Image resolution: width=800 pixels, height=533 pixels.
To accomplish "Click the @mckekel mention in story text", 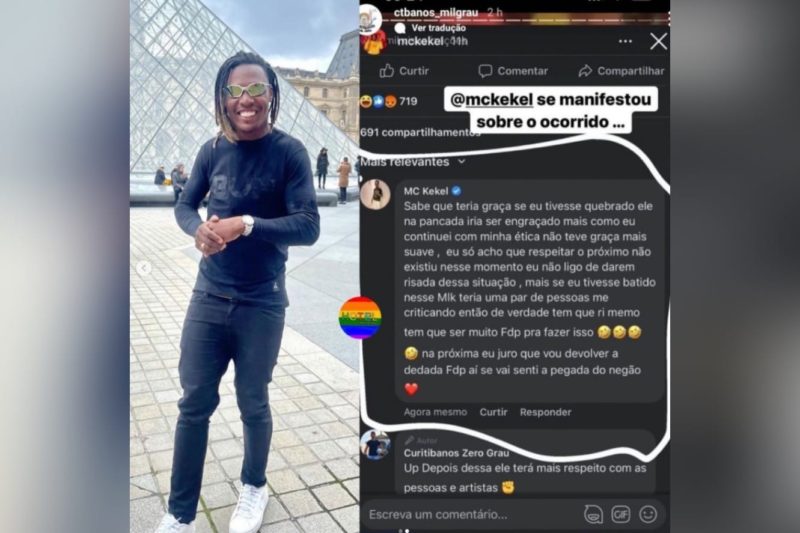I will pos(492,99).
